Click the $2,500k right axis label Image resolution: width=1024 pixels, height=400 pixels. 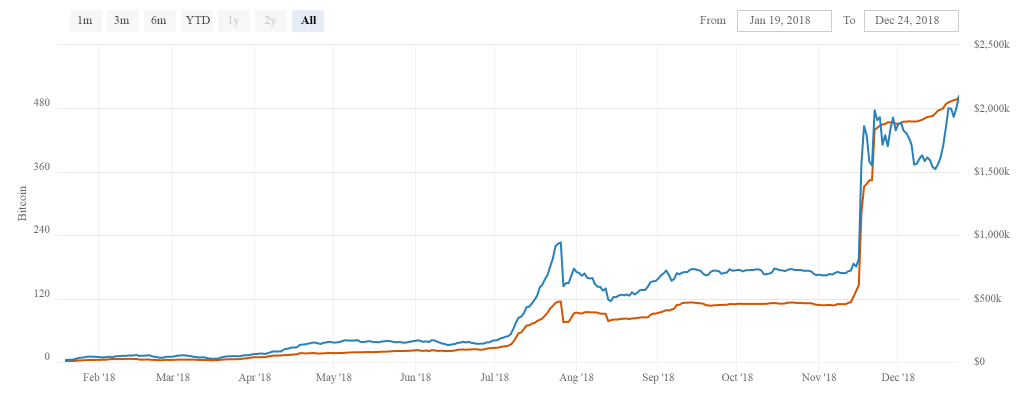coord(991,45)
